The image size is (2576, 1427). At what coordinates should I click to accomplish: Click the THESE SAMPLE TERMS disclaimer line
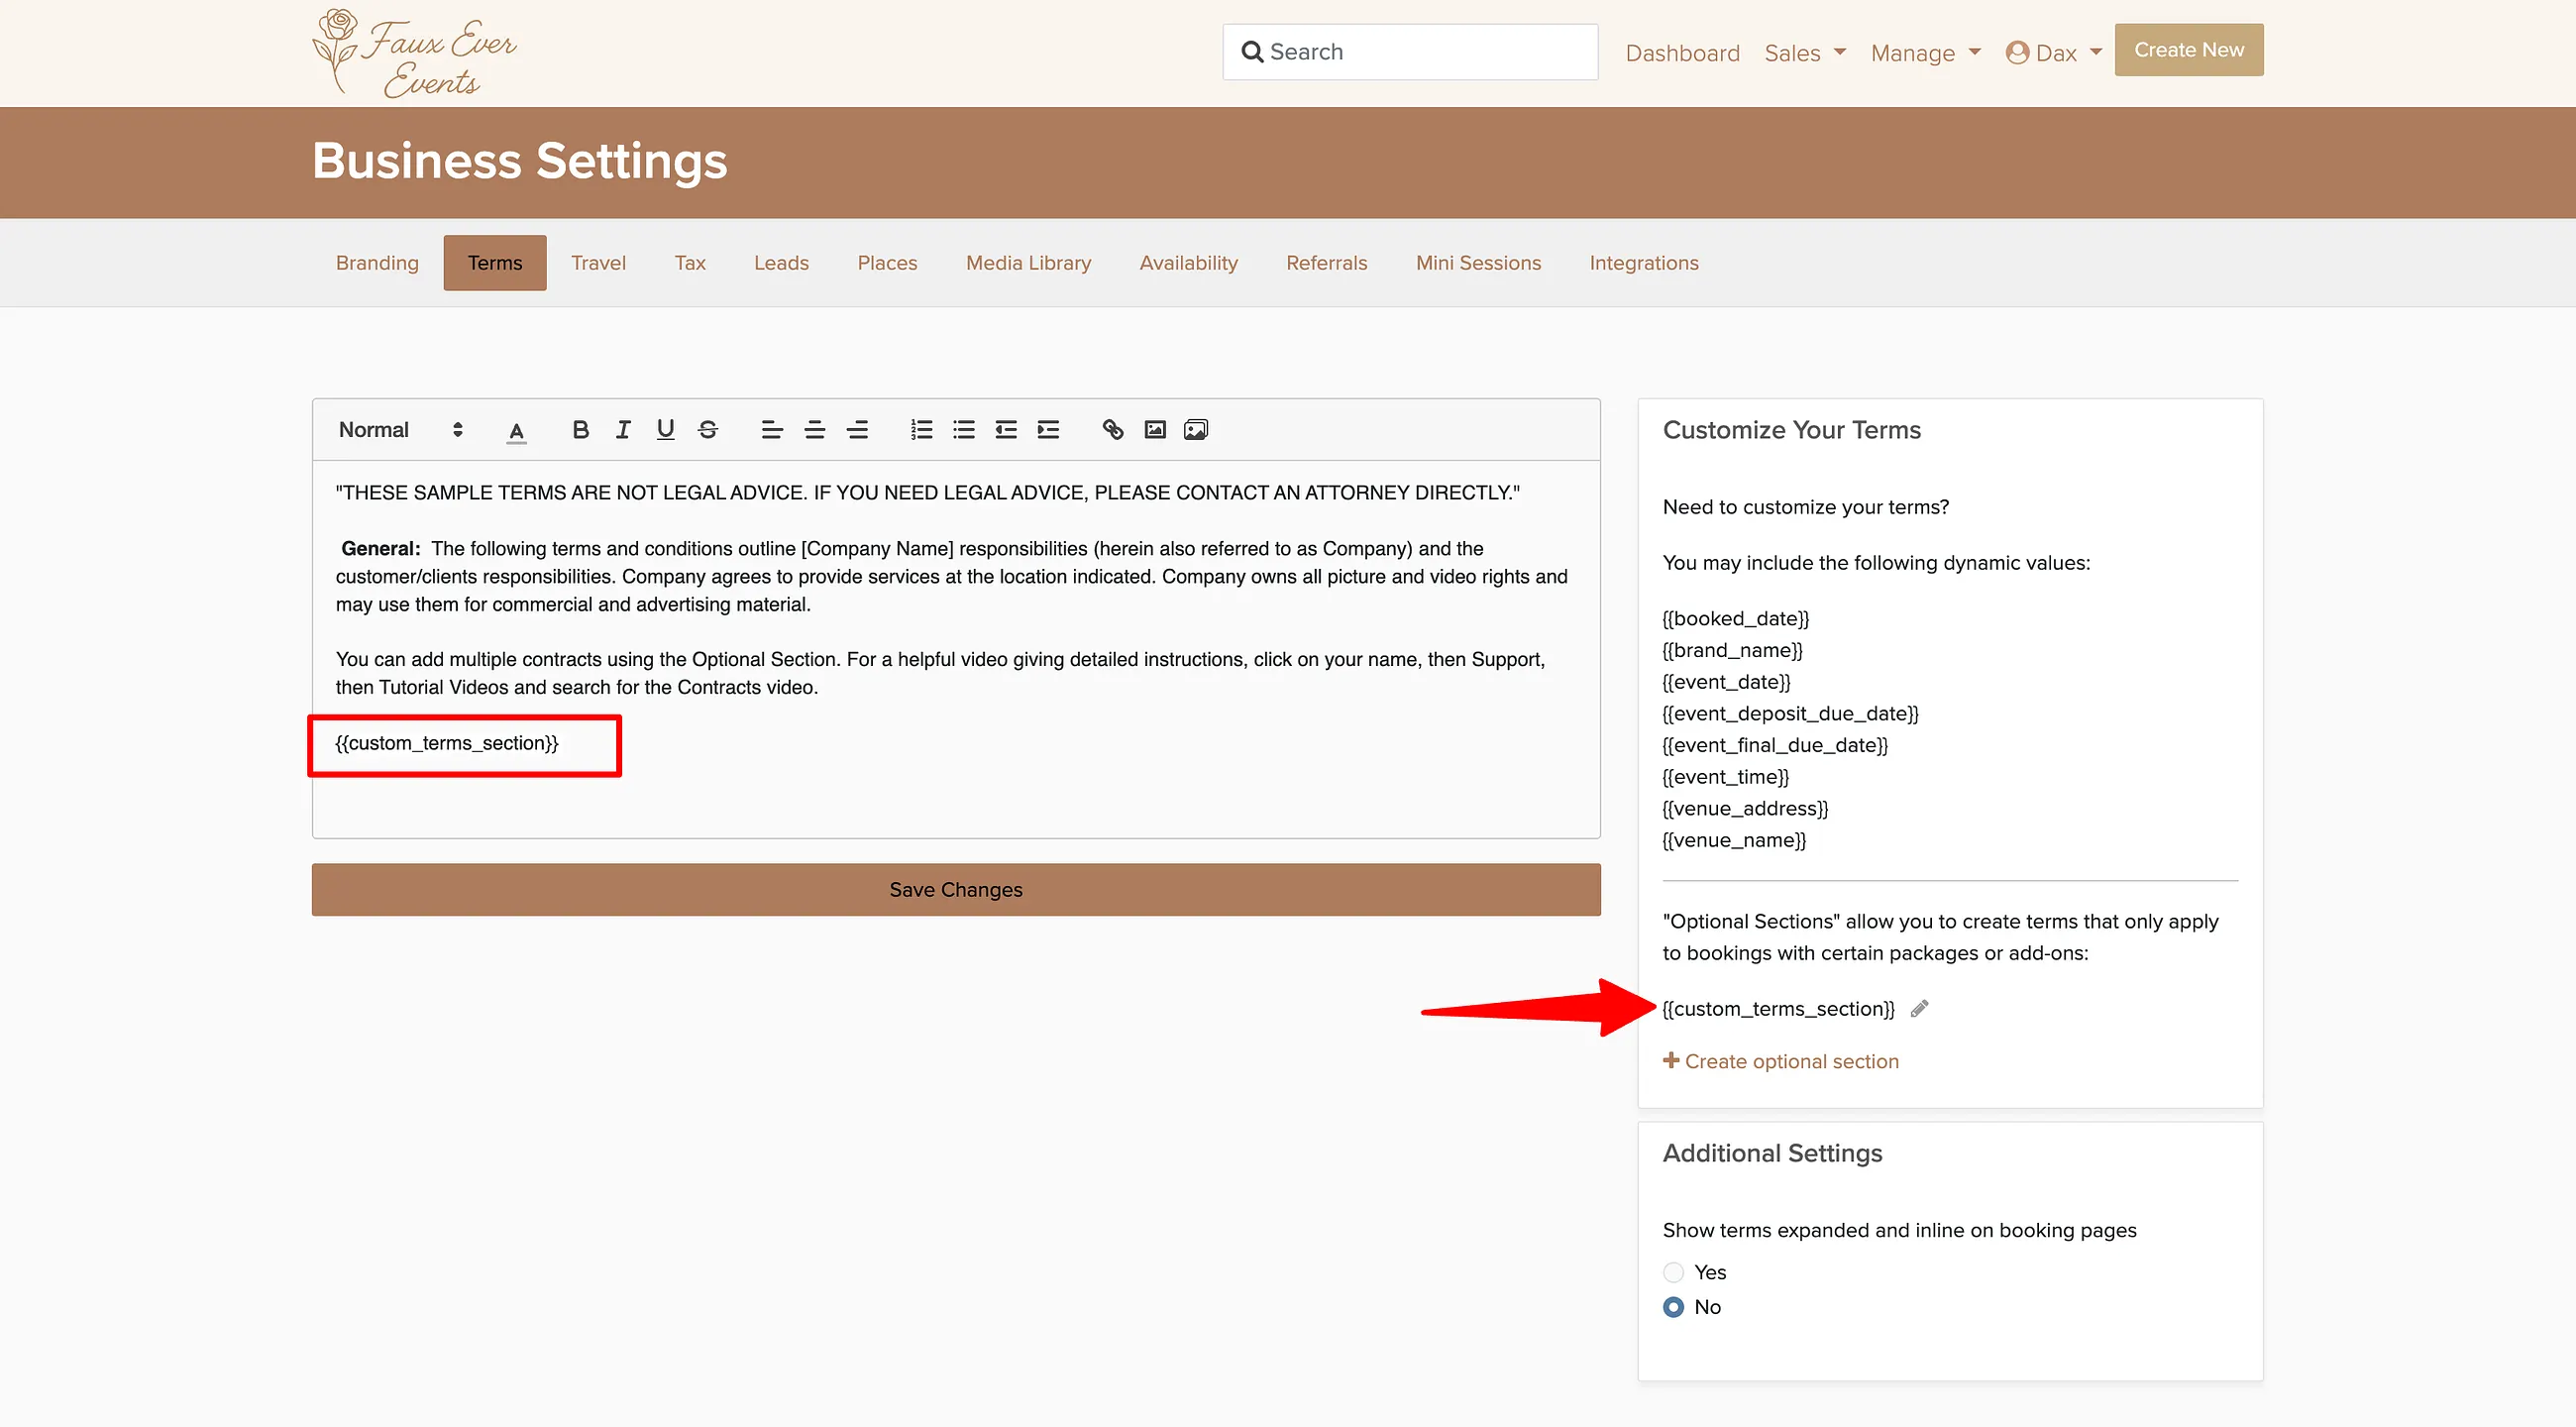pyautogui.click(x=927, y=493)
